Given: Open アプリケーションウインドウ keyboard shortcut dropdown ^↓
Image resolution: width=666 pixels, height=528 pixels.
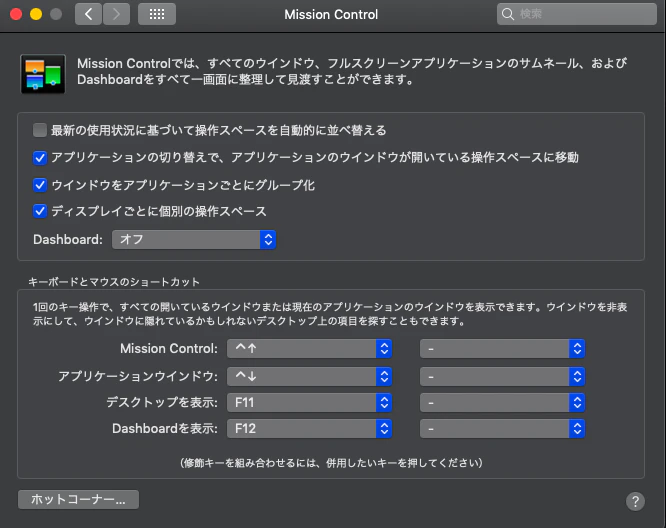Looking at the screenshot, I should click(309, 376).
